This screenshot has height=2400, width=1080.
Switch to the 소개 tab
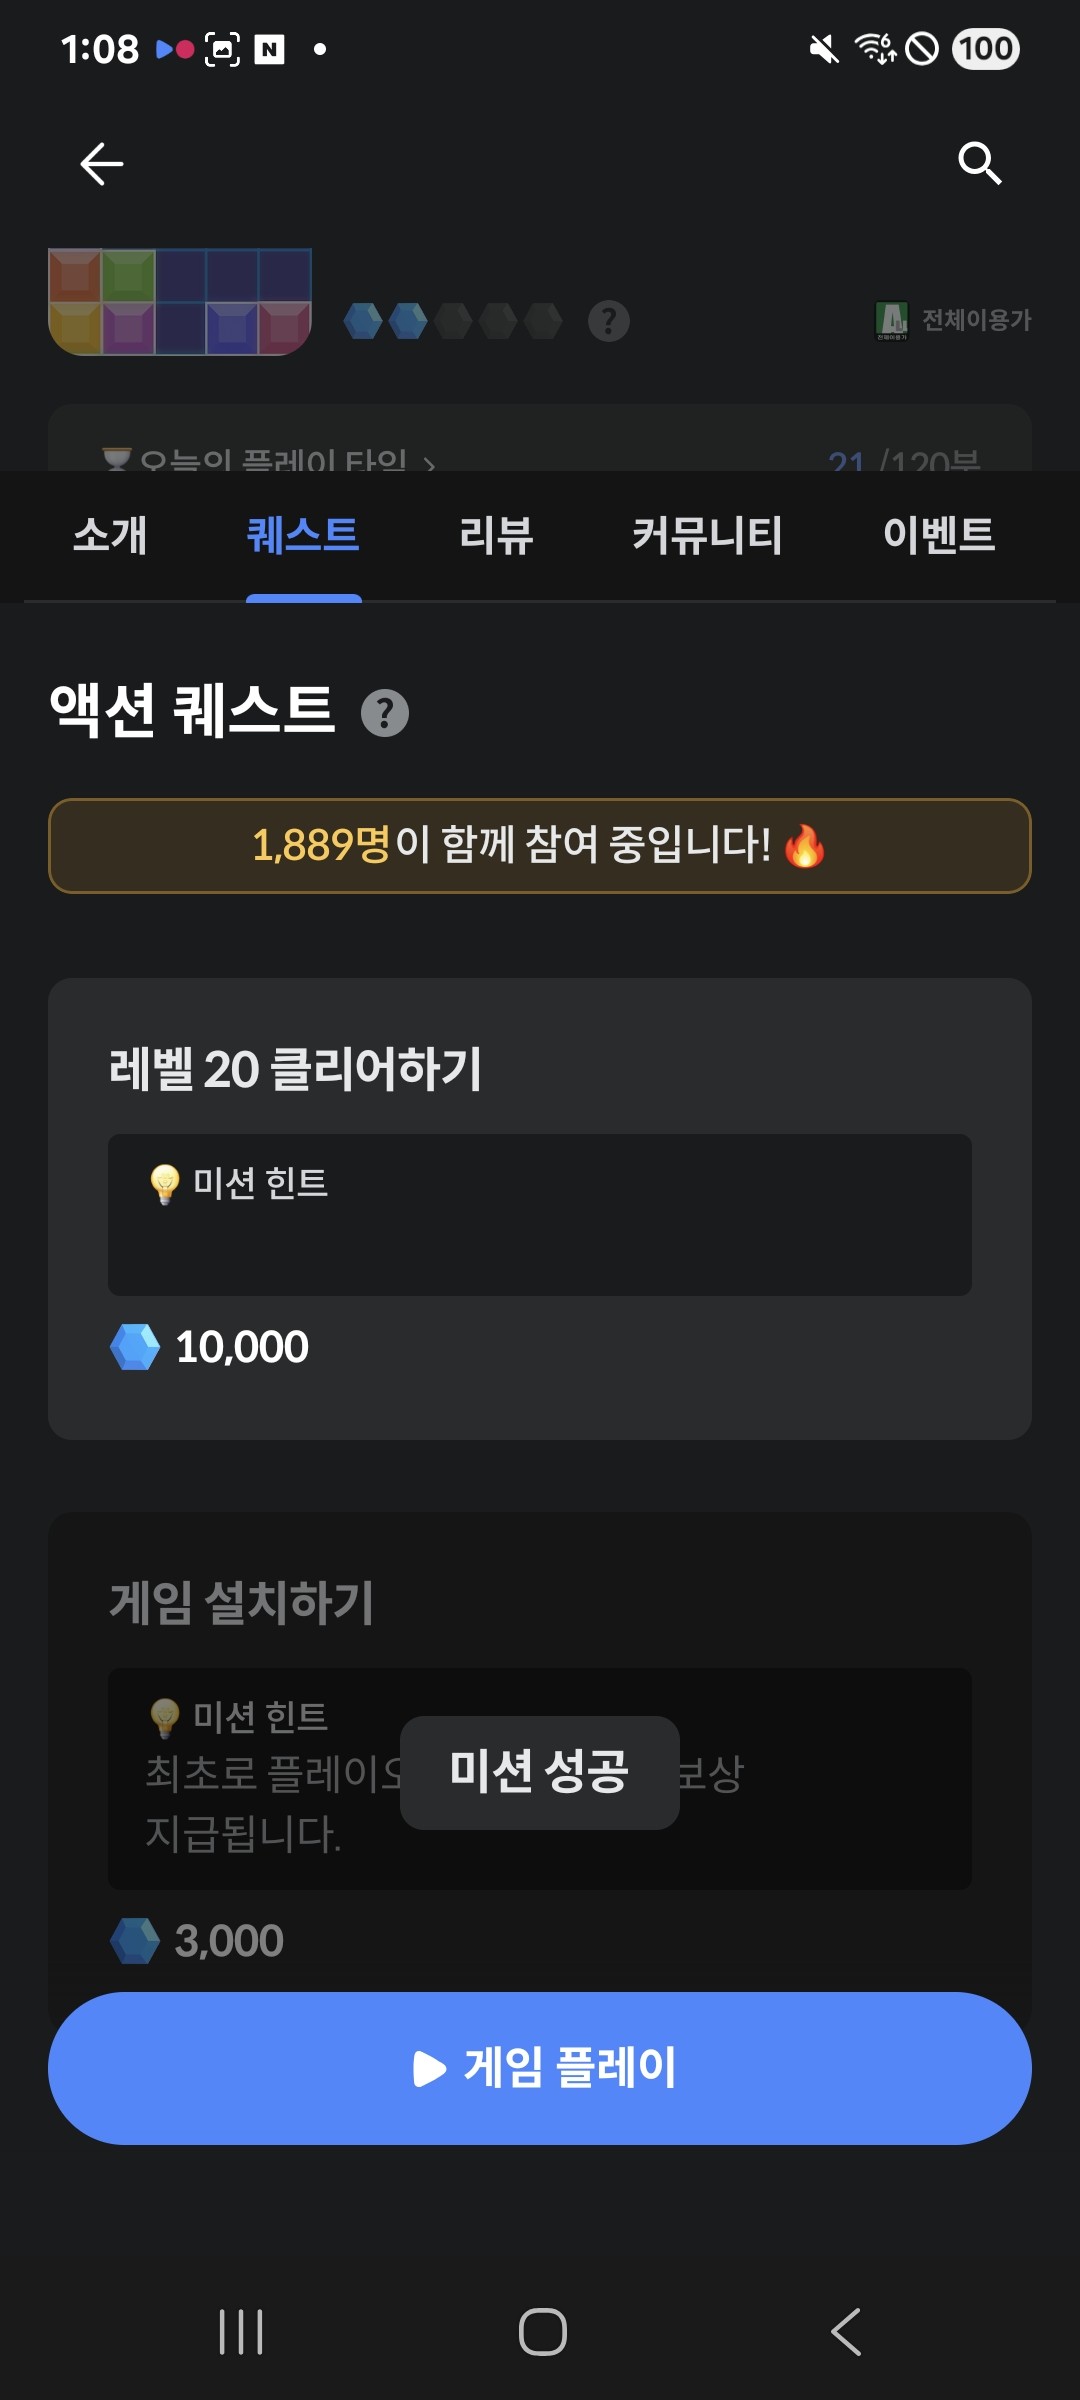[x=110, y=535]
